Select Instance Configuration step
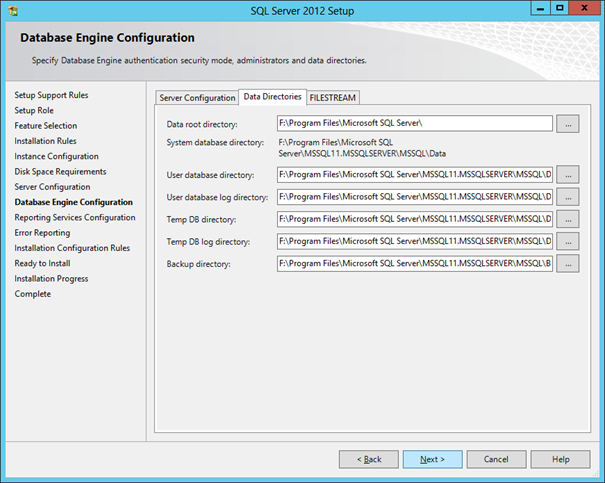The height and width of the screenshot is (483, 605). pos(56,156)
